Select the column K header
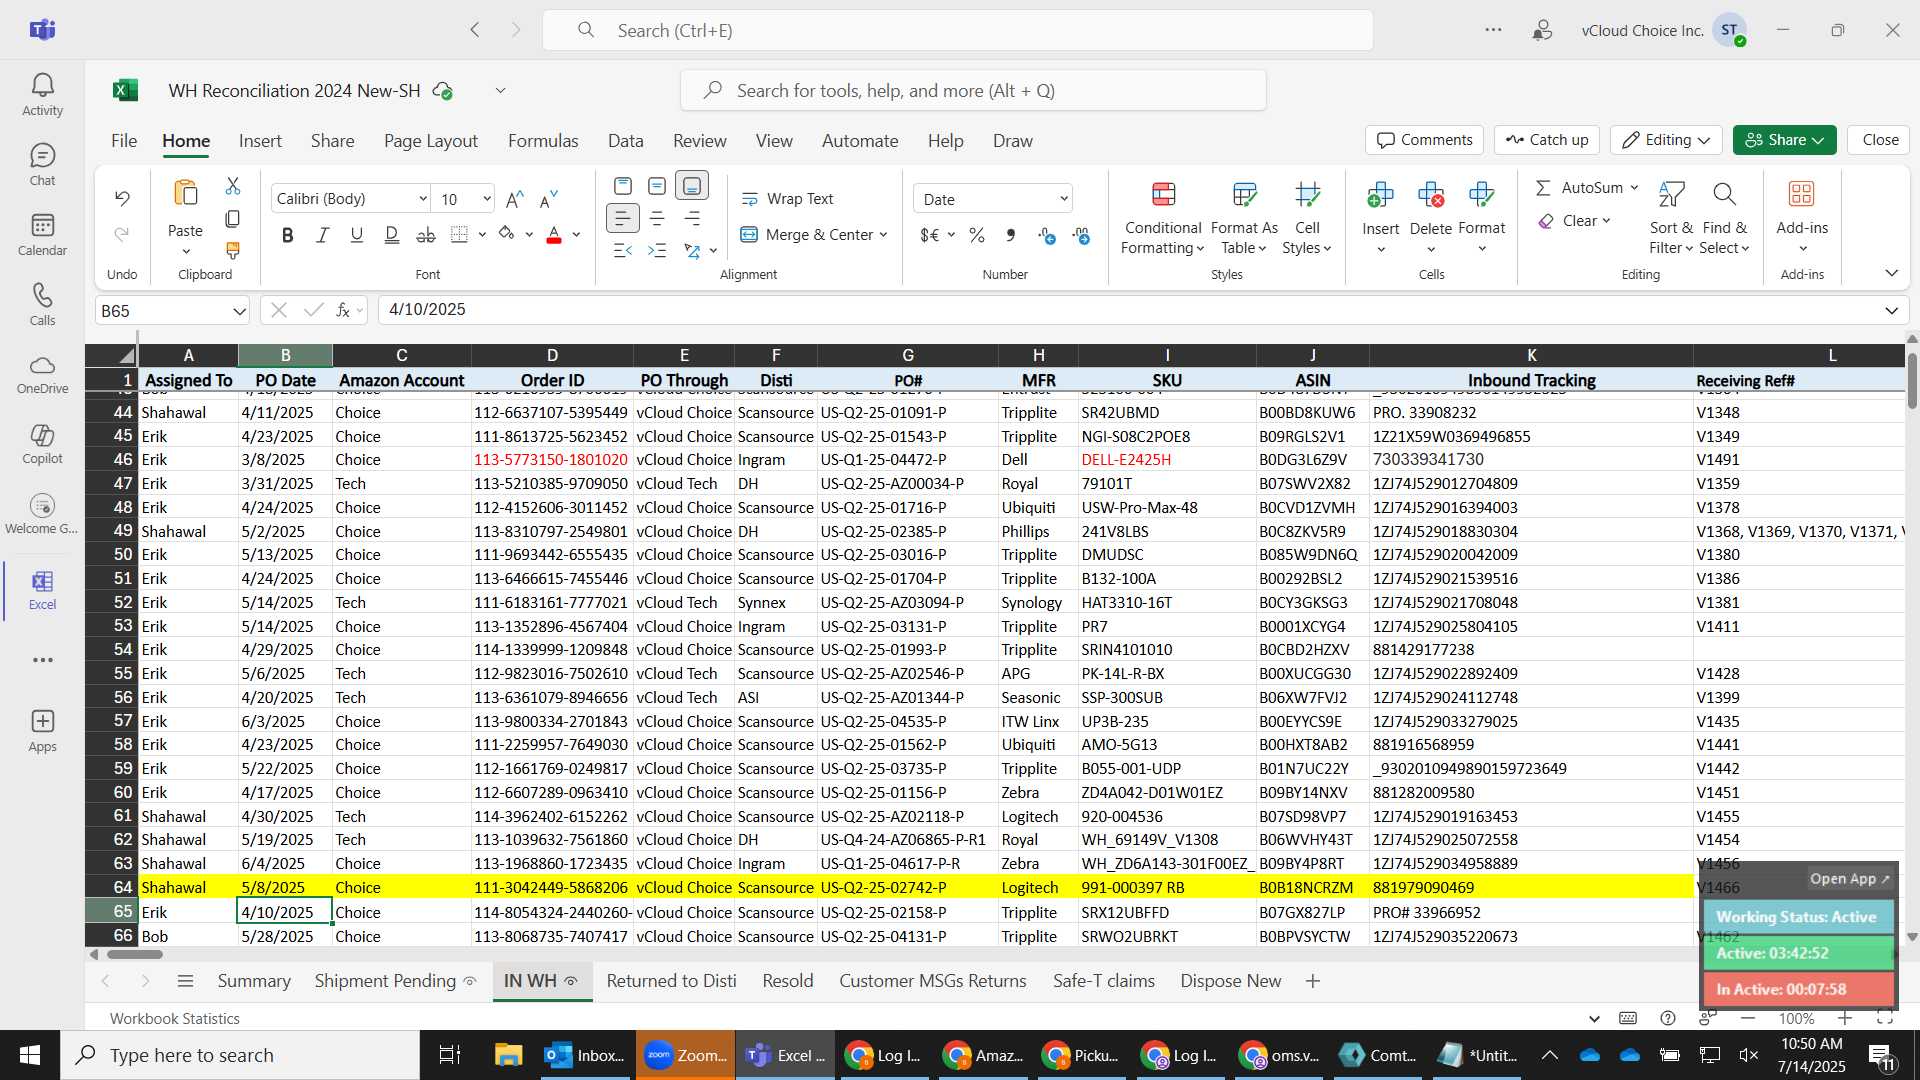Image resolution: width=1920 pixels, height=1080 pixels. coord(1531,355)
